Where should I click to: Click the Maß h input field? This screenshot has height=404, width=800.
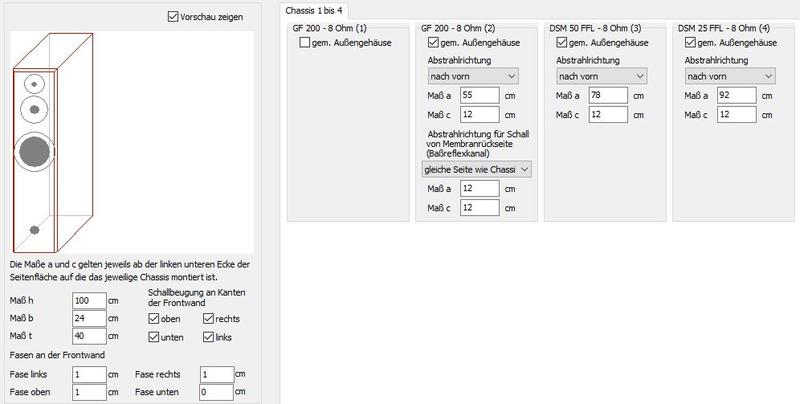[x=89, y=300]
